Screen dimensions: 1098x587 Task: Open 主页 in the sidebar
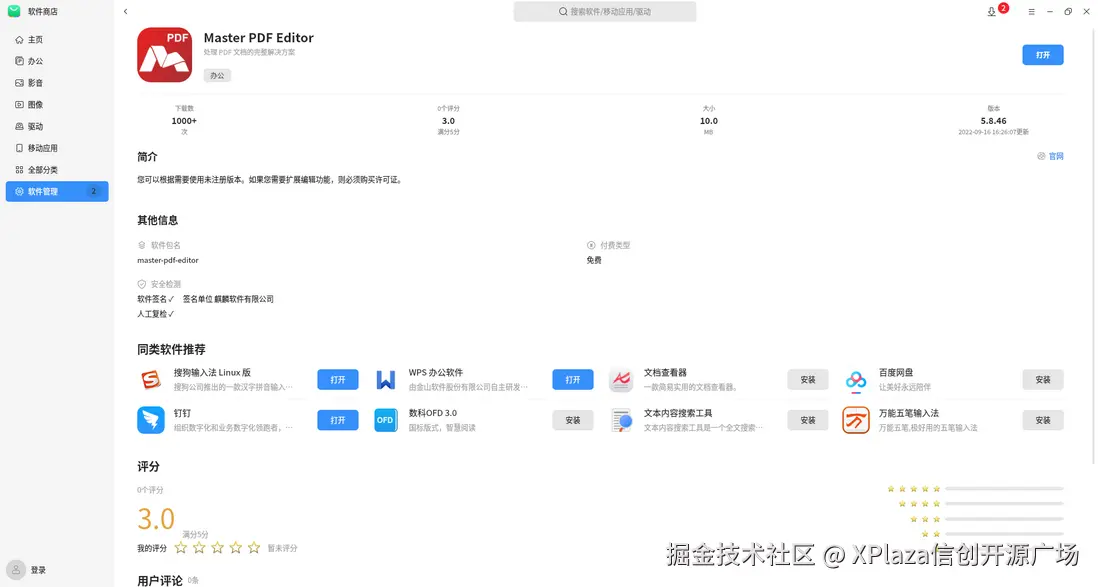[57, 40]
